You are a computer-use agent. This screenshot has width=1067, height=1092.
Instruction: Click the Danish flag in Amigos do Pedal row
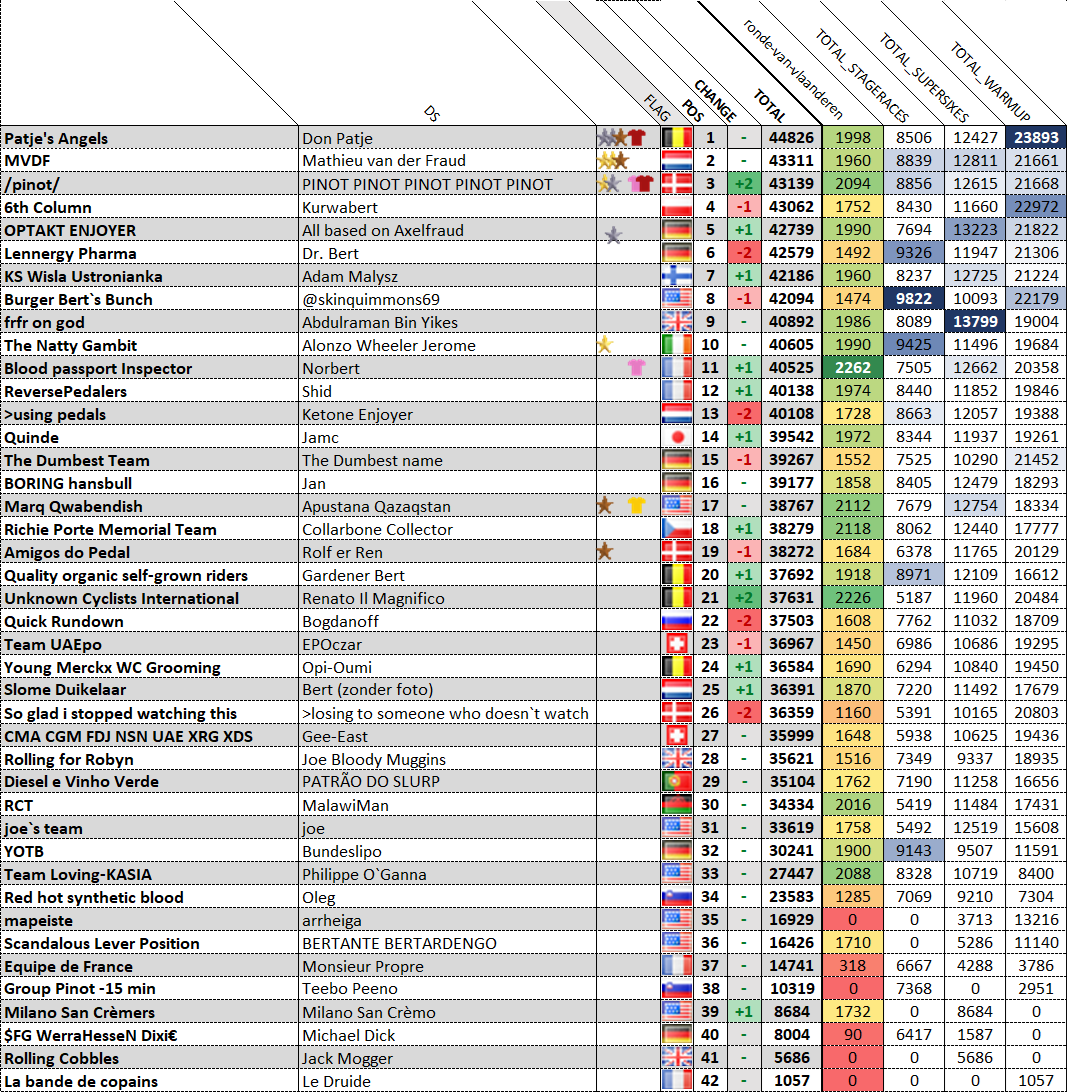(677, 552)
